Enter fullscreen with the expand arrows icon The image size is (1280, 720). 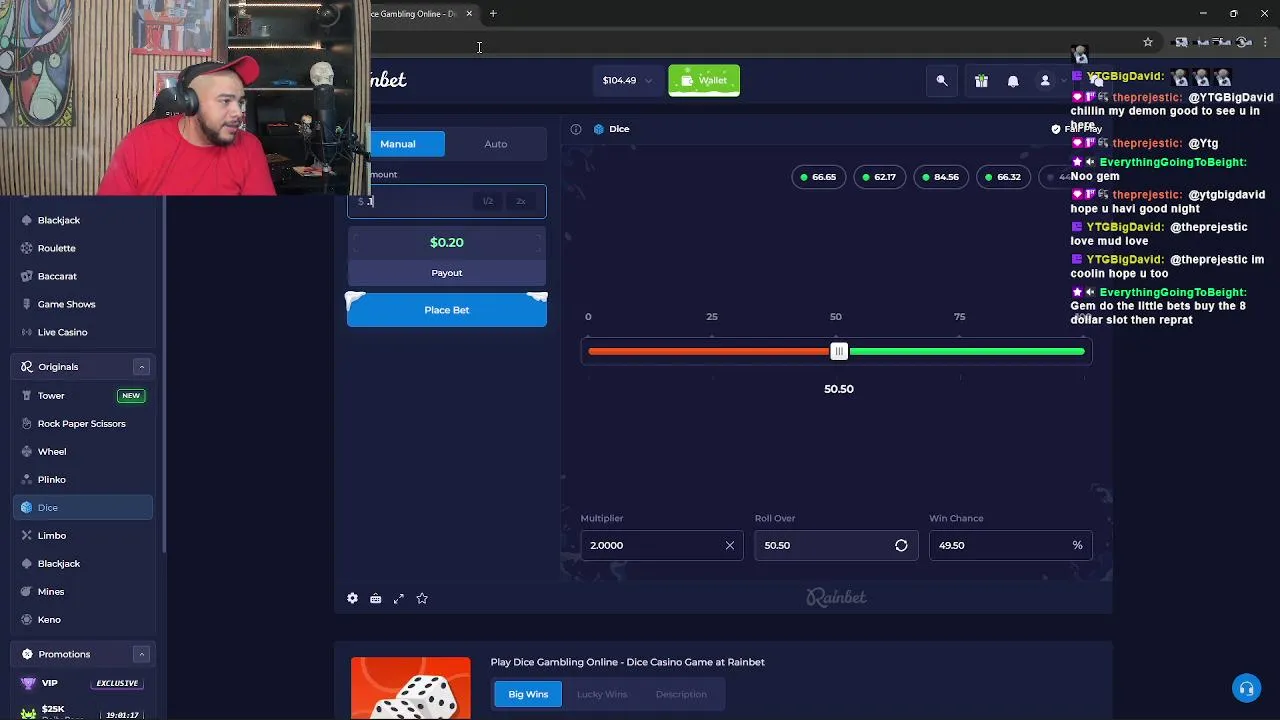tap(399, 598)
